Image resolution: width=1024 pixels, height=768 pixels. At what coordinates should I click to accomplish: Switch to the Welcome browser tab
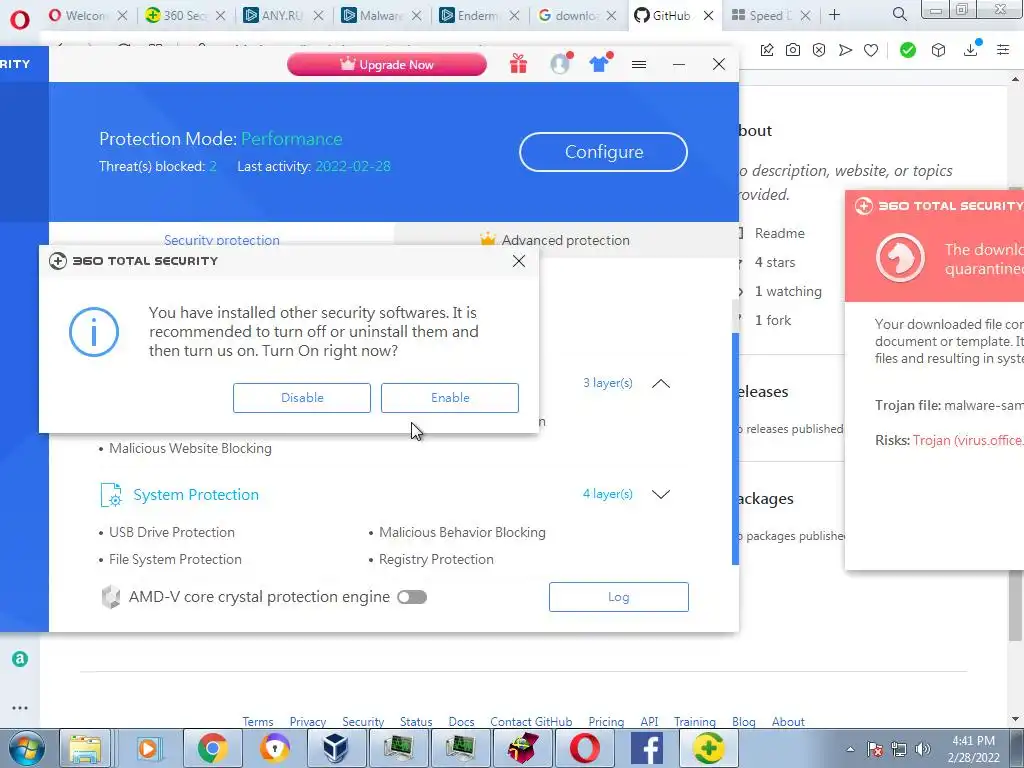87,15
